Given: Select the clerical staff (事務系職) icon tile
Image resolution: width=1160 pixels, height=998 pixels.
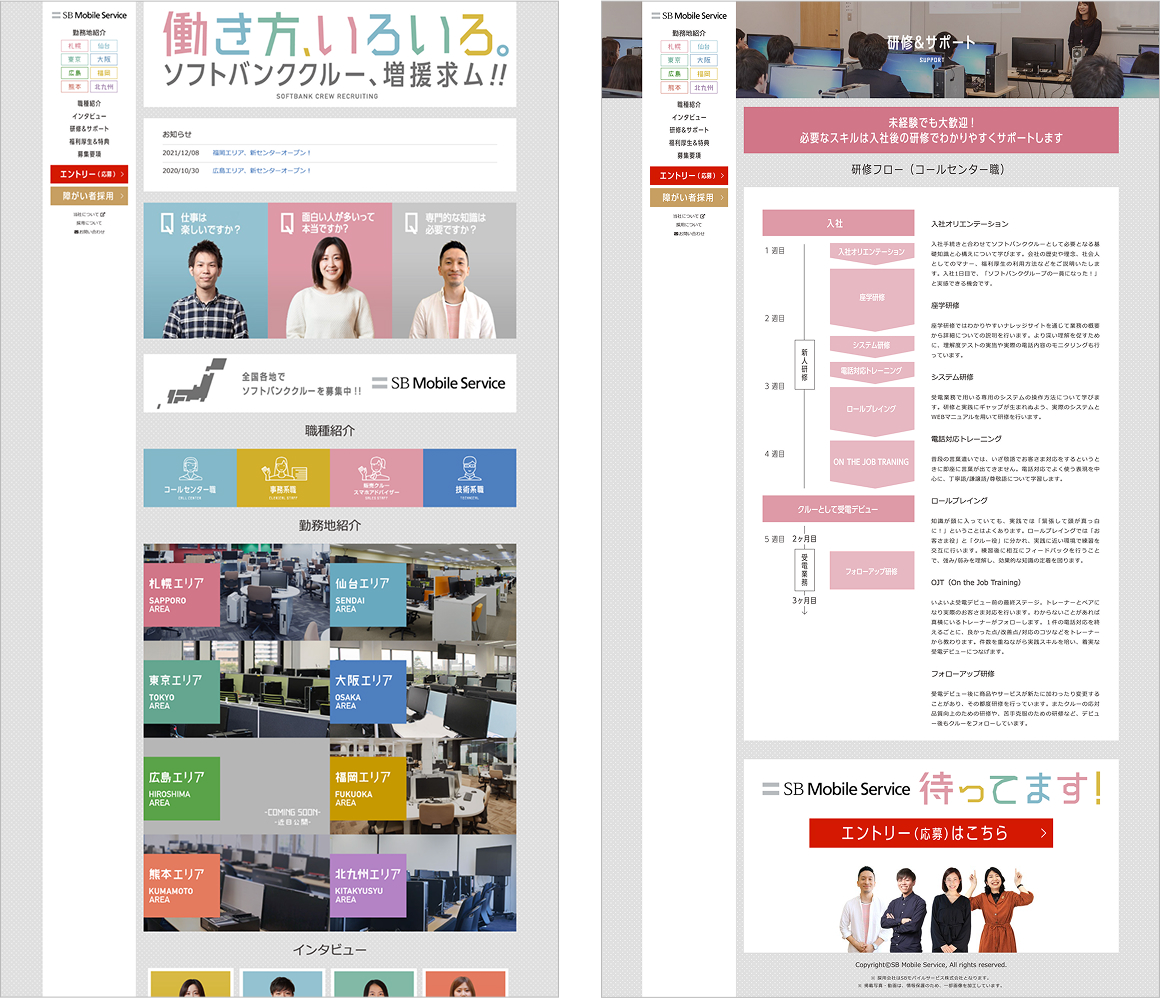Looking at the screenshot, I should point(283,477).
